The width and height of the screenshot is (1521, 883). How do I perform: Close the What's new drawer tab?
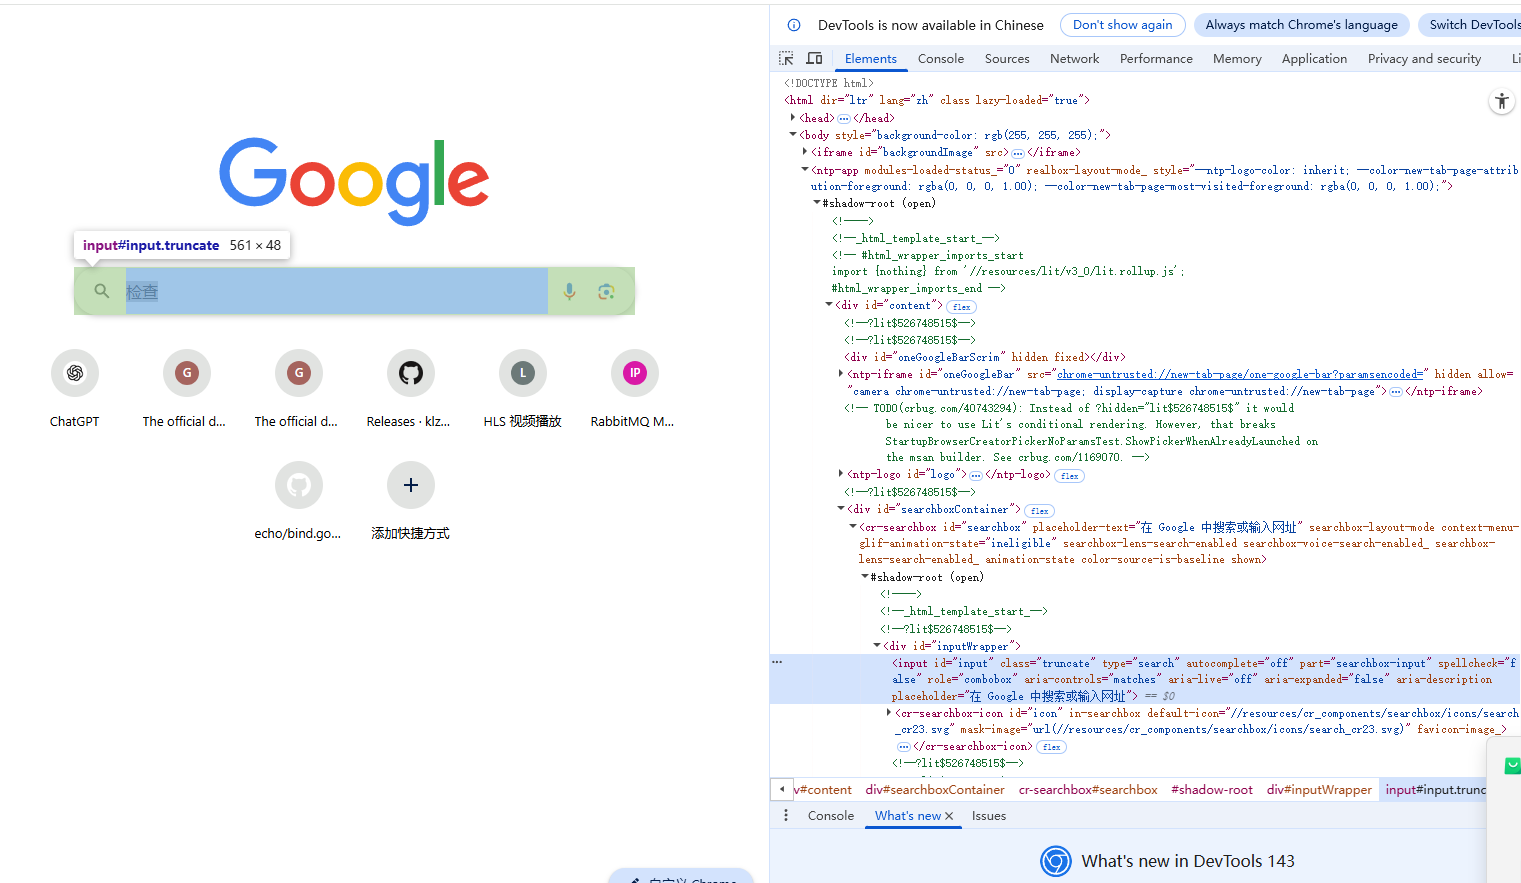949,816
